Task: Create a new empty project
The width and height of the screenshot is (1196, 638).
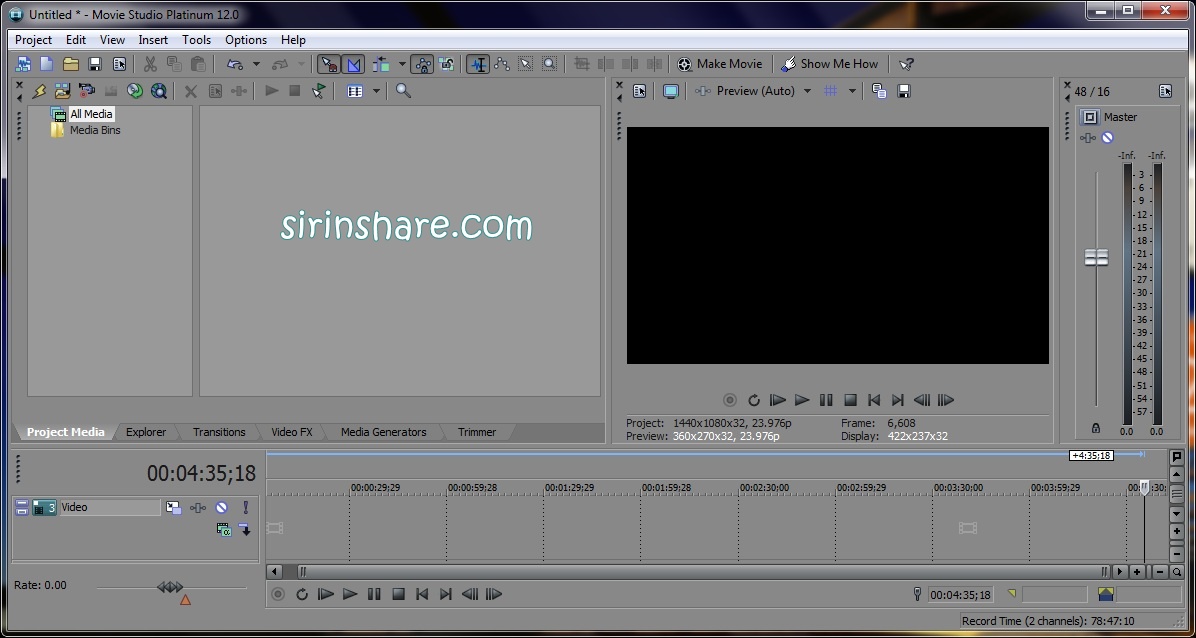Action: tap(47, 64)
